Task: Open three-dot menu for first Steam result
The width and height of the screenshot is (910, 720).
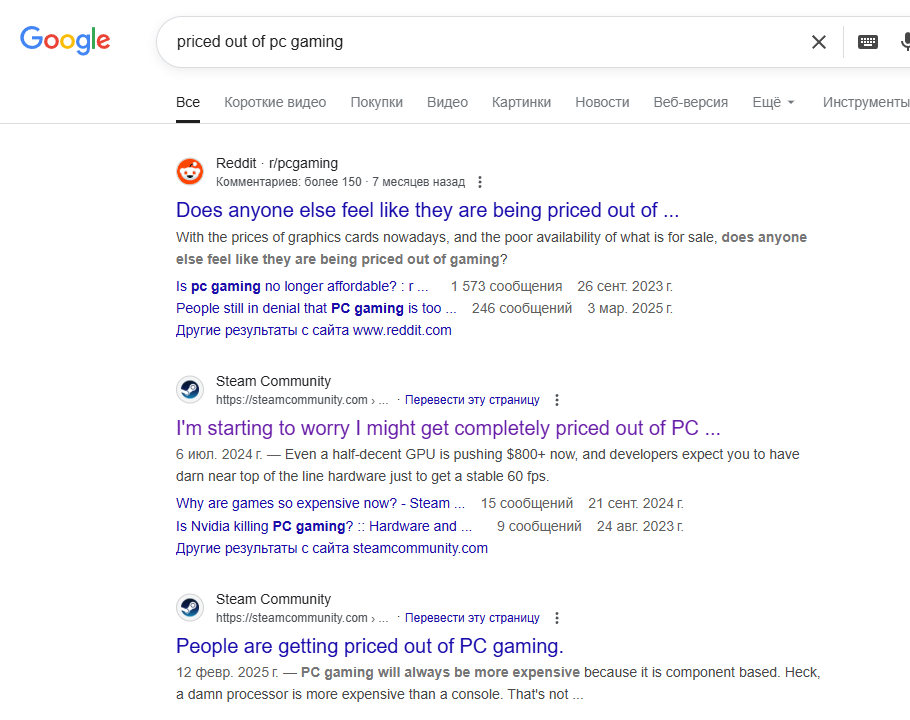Action: pos(557,400)
